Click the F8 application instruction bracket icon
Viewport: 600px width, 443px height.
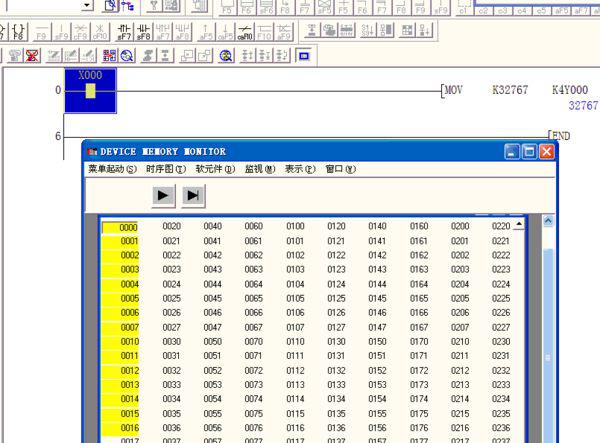pyautogui.click(x=18, y=32)
